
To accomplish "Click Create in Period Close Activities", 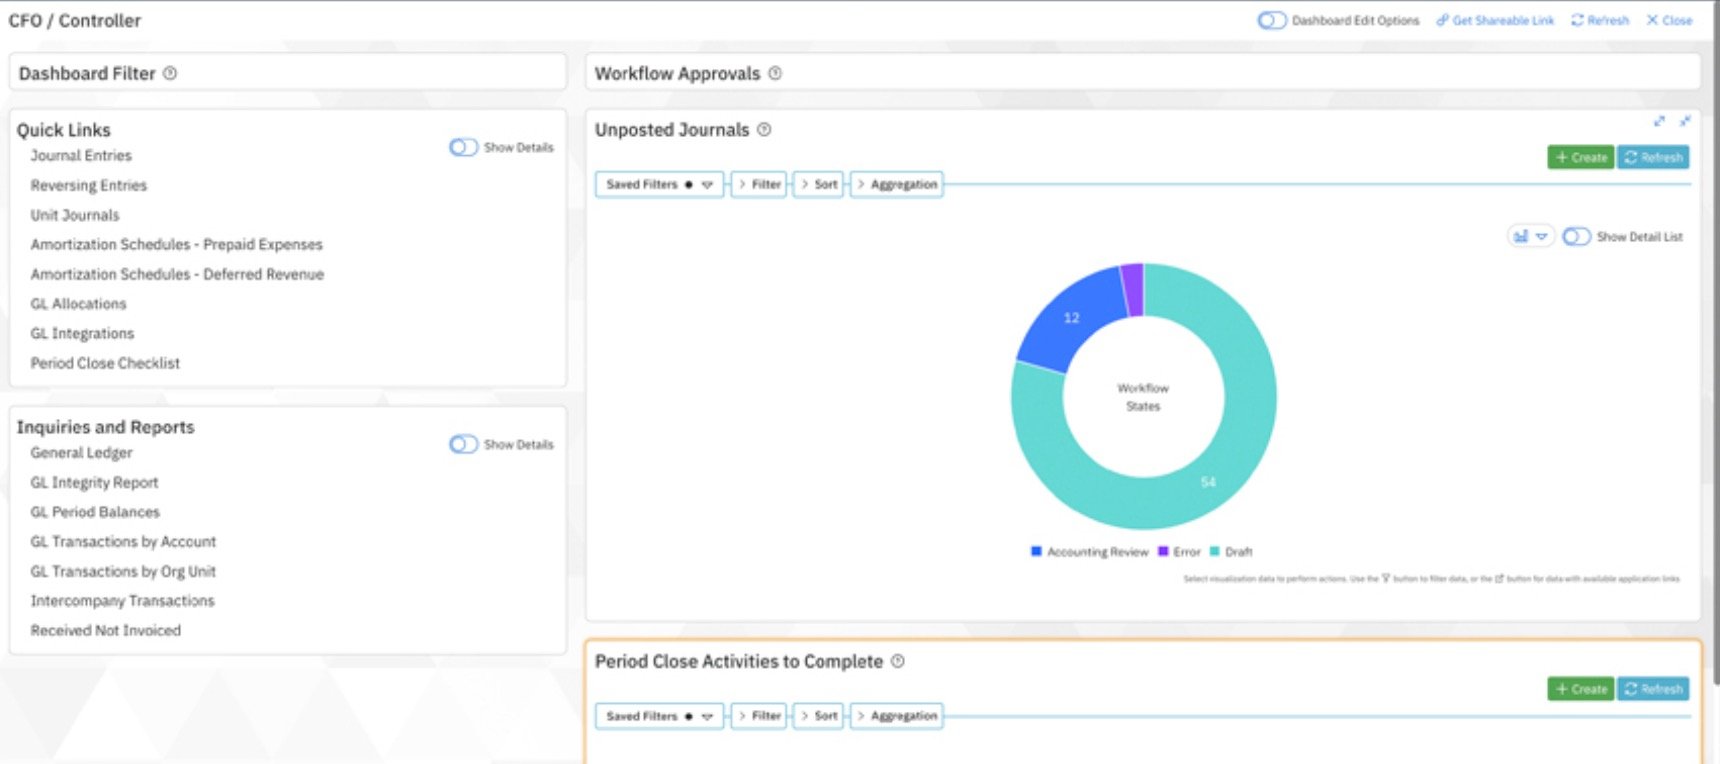I will tap(1581, 689).
